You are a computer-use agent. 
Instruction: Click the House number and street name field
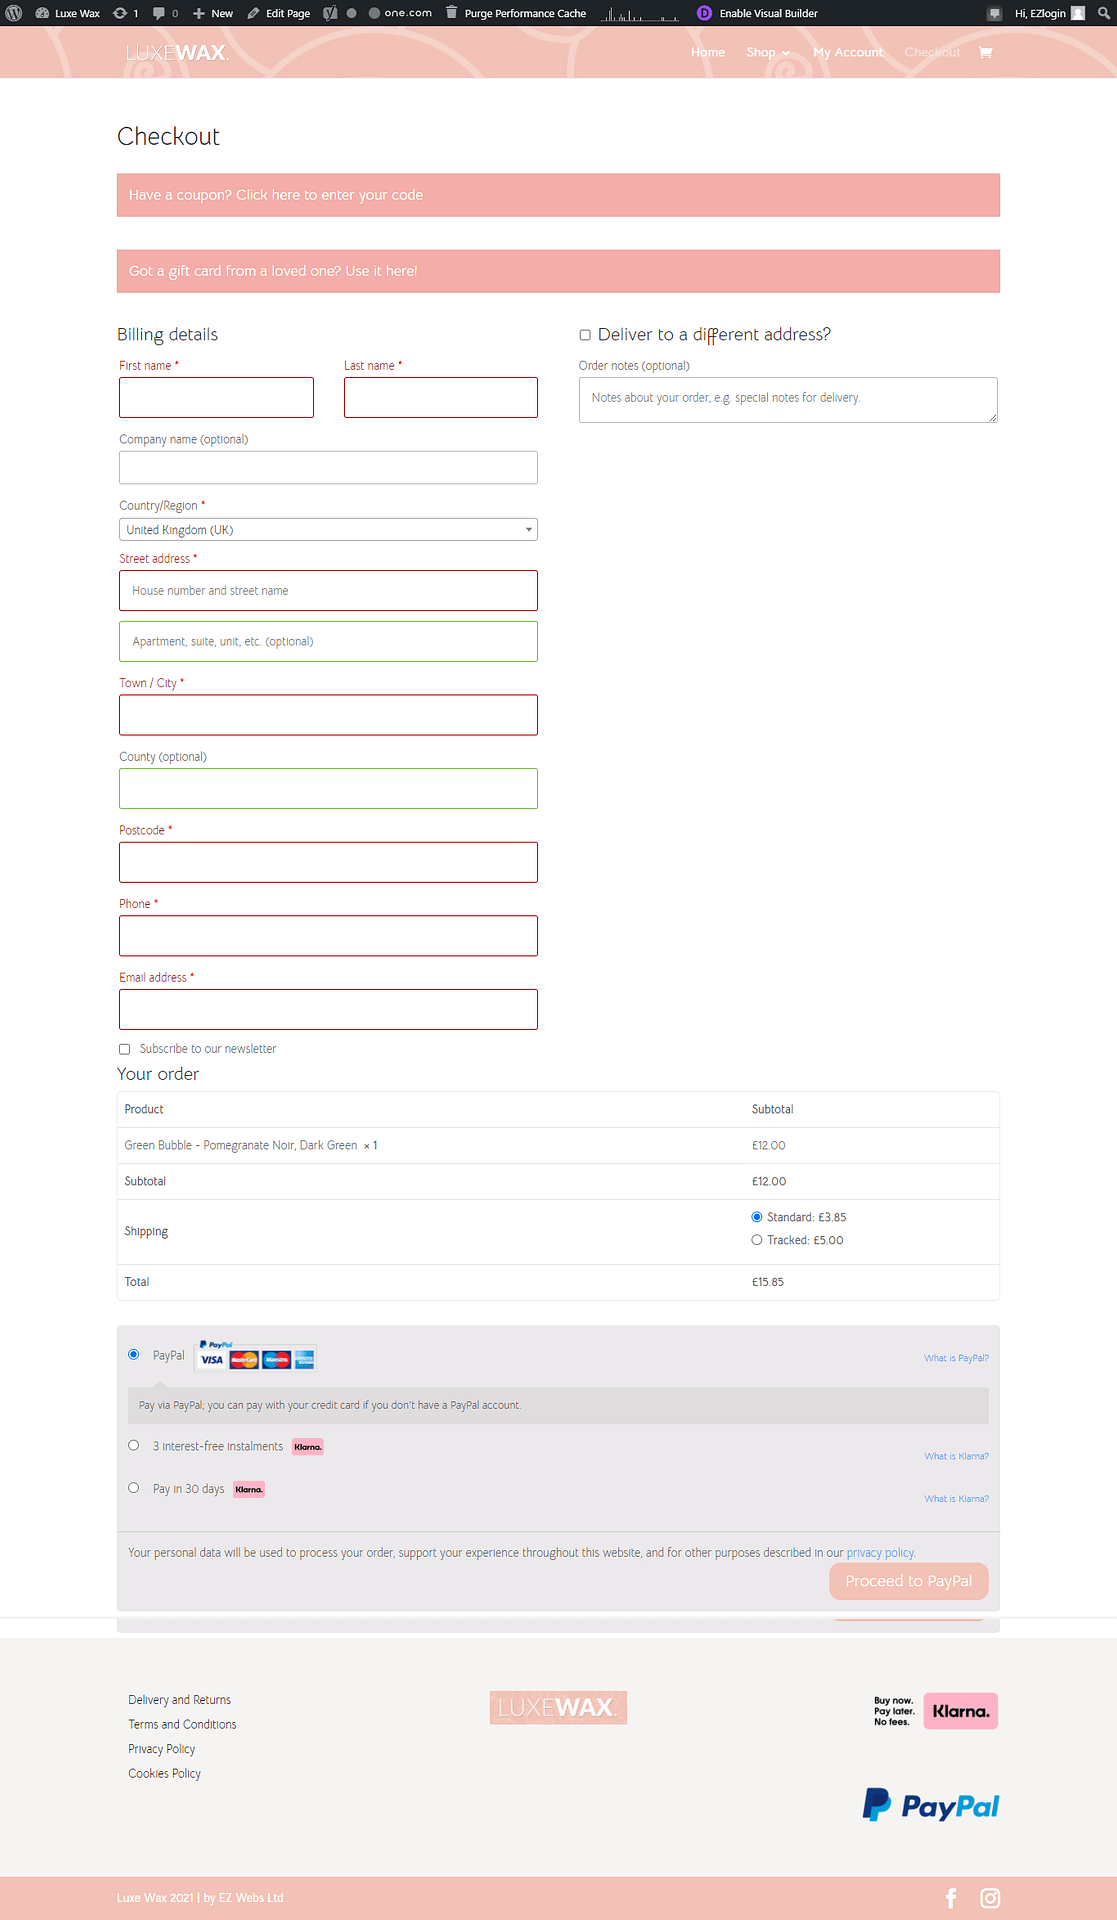coord(328,591)
